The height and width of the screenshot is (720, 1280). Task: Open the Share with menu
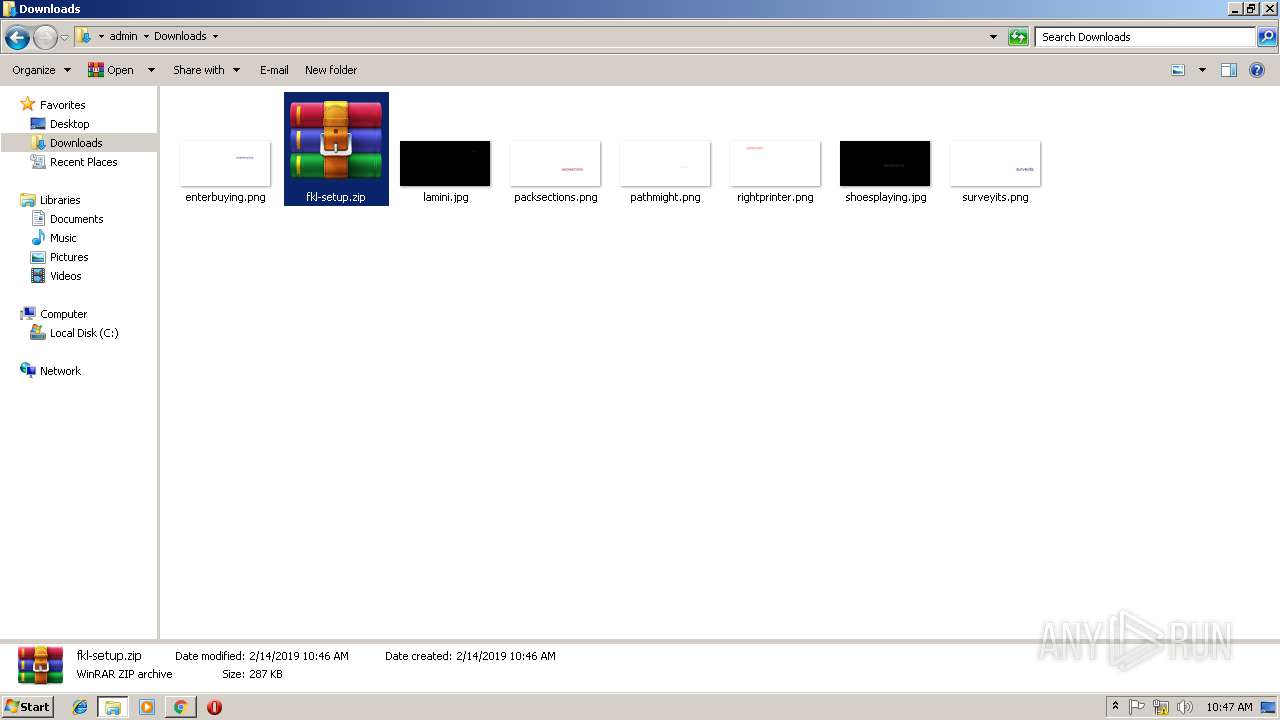206,70
